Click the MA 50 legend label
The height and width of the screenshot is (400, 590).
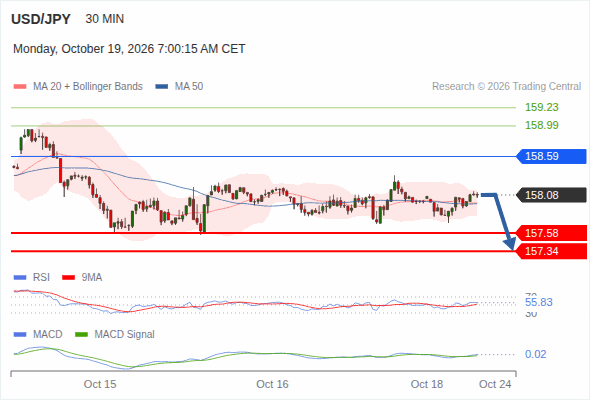[x=189, y=87]
